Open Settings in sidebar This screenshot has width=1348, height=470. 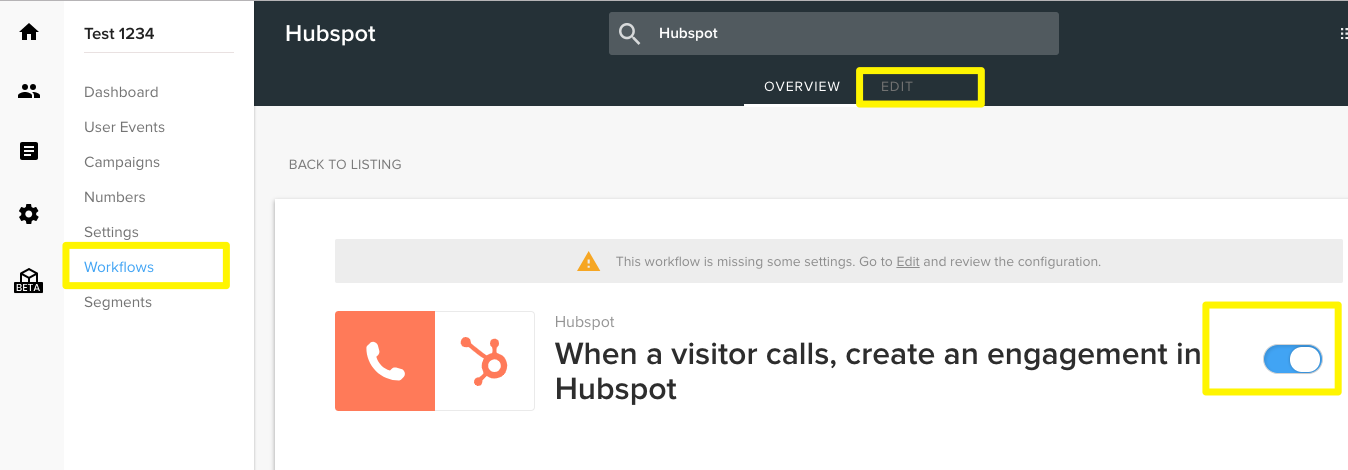click(x=111, y=232)
